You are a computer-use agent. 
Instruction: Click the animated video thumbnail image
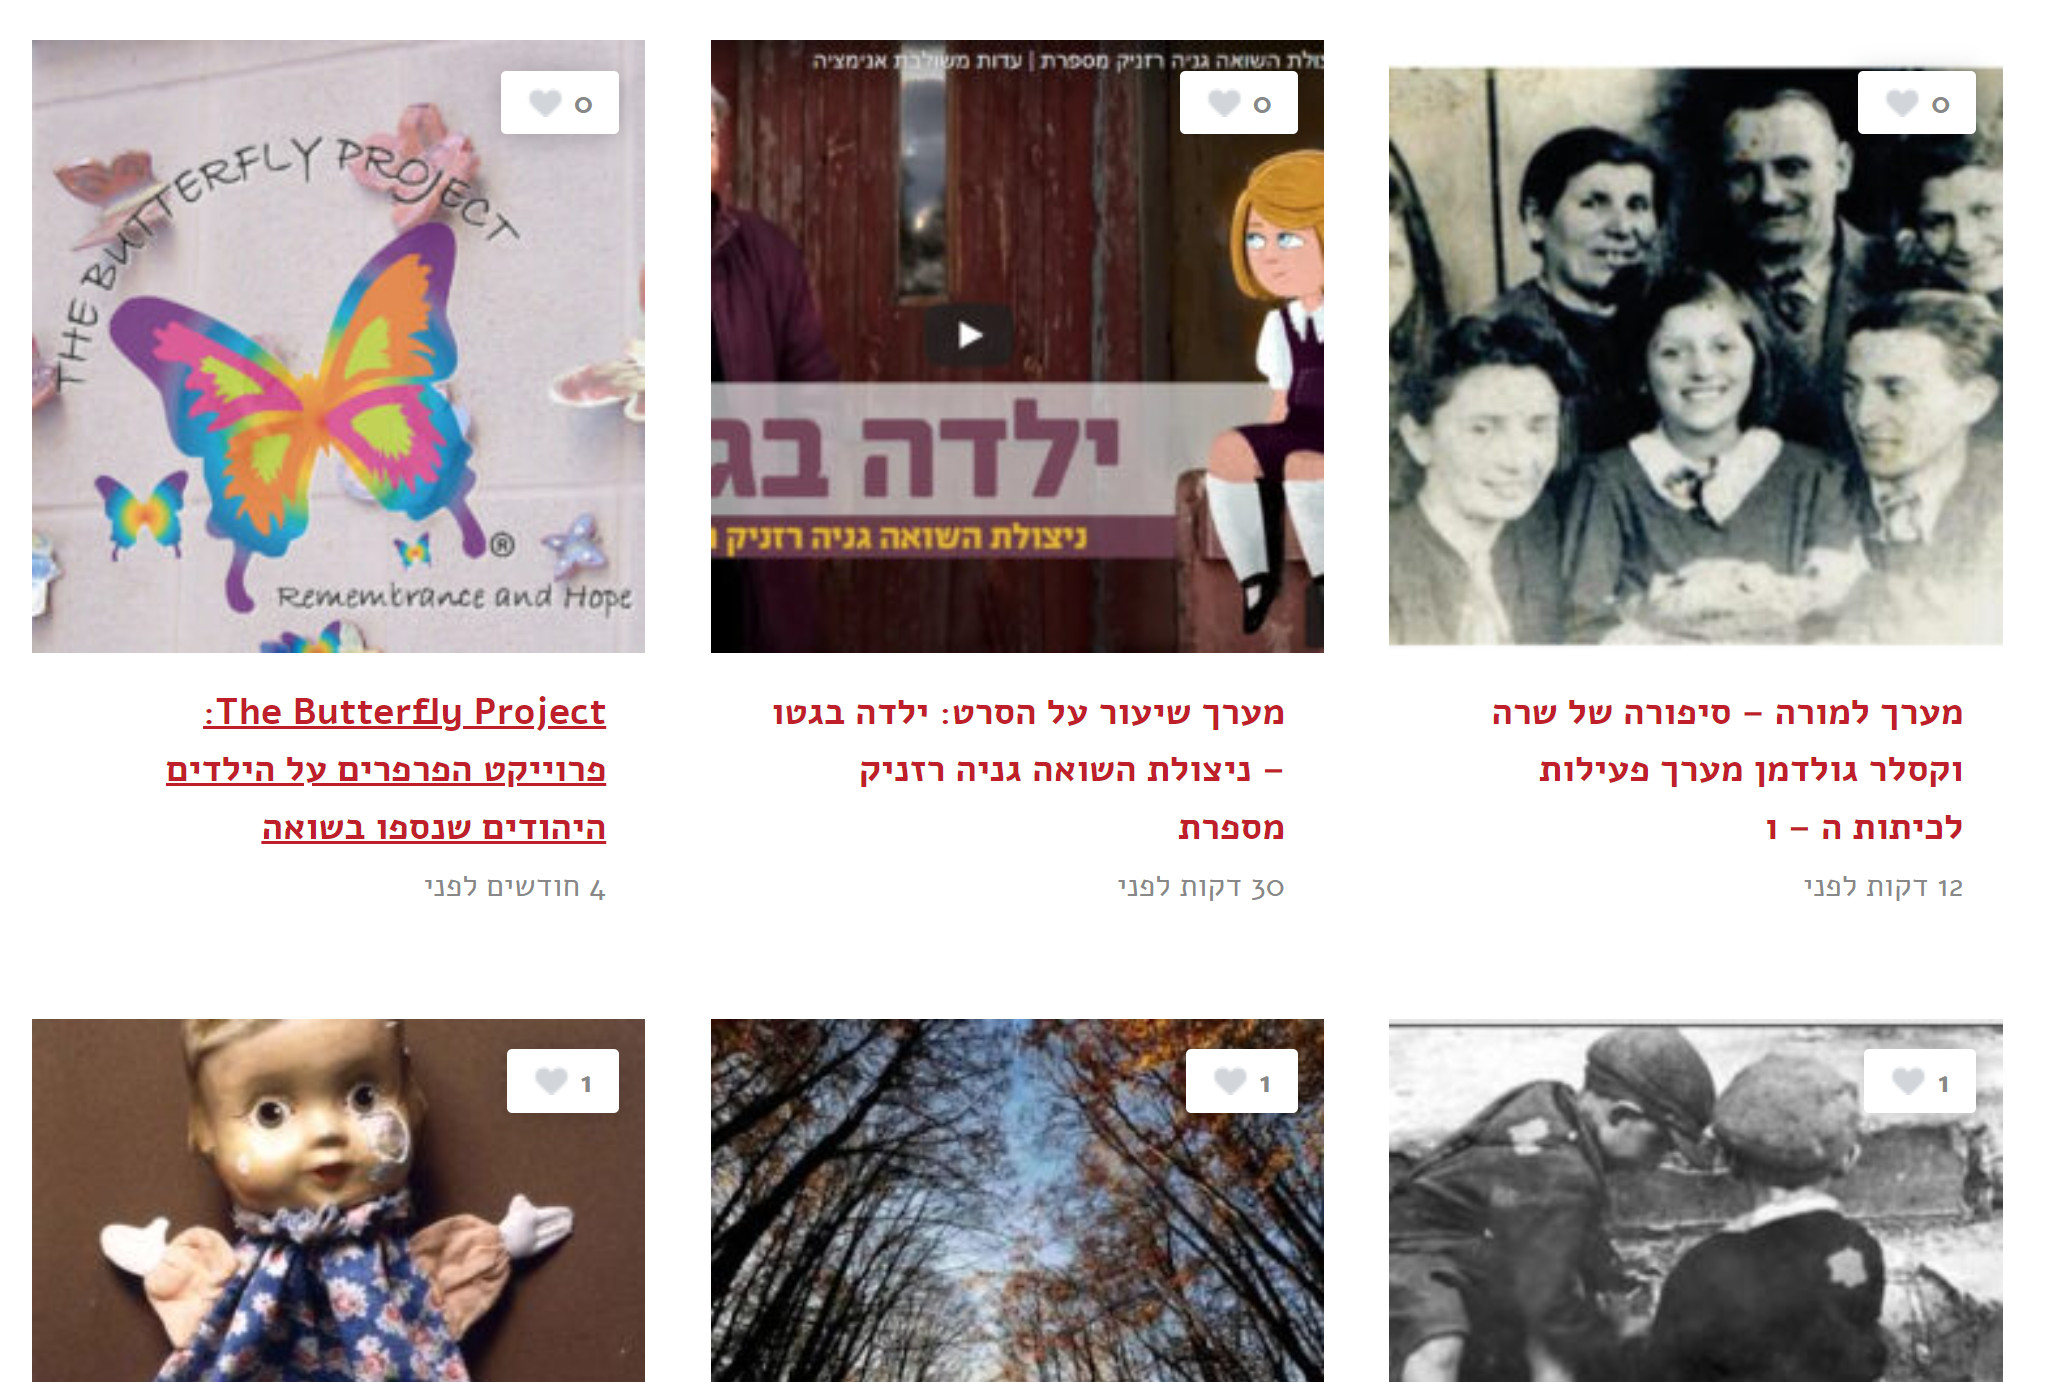(1017, 346)
